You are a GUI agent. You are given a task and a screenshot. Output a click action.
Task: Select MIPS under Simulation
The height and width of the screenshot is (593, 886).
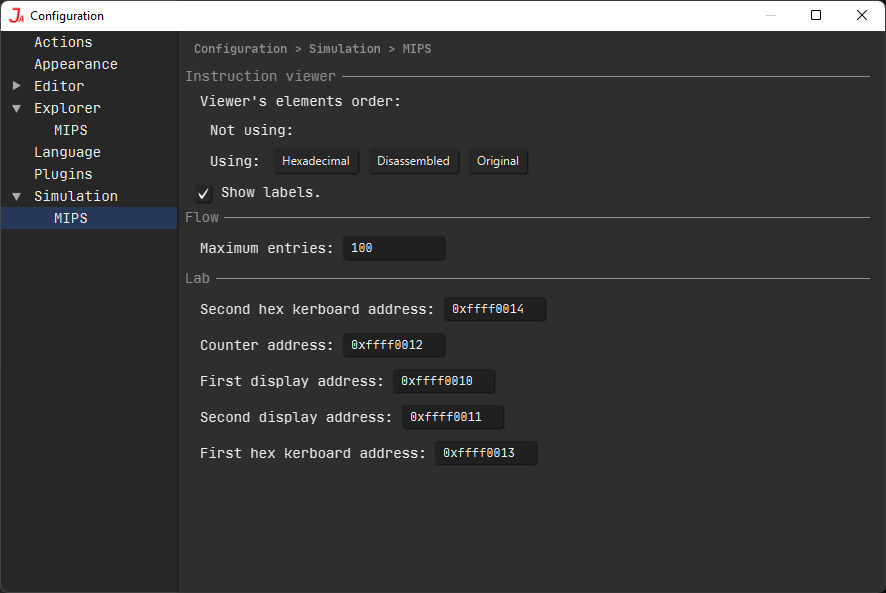point(70,217)
